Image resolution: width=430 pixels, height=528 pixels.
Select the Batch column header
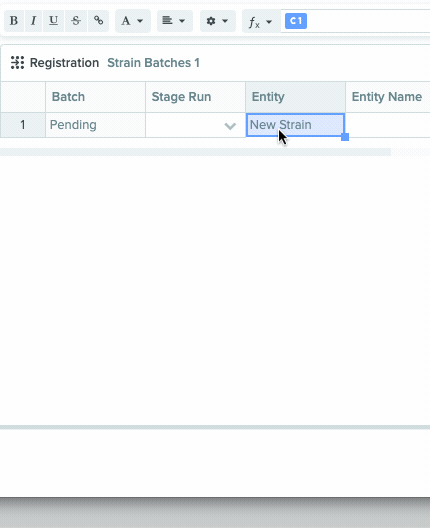(x=95, y=97)
